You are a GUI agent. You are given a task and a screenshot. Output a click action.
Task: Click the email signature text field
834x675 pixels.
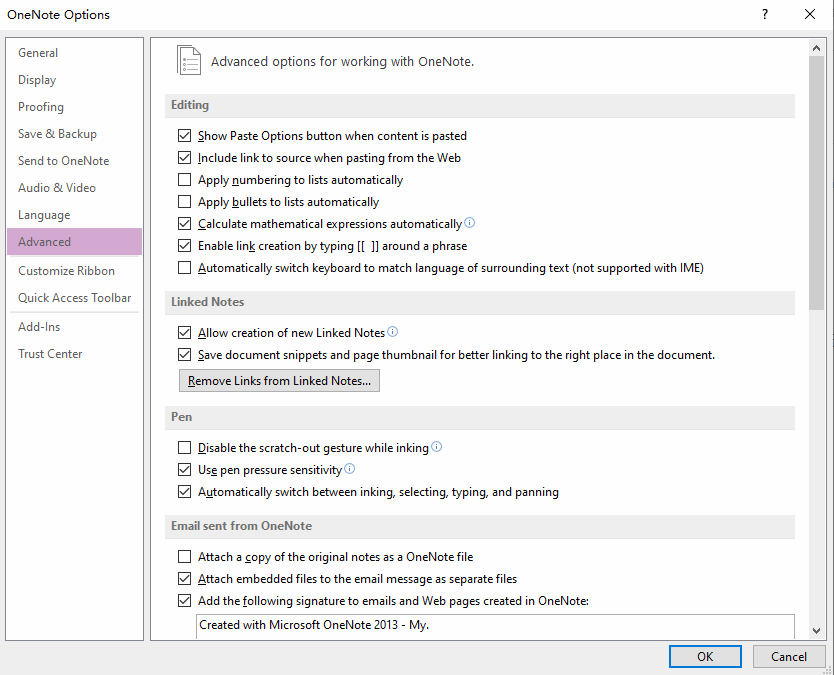(495, 626)
